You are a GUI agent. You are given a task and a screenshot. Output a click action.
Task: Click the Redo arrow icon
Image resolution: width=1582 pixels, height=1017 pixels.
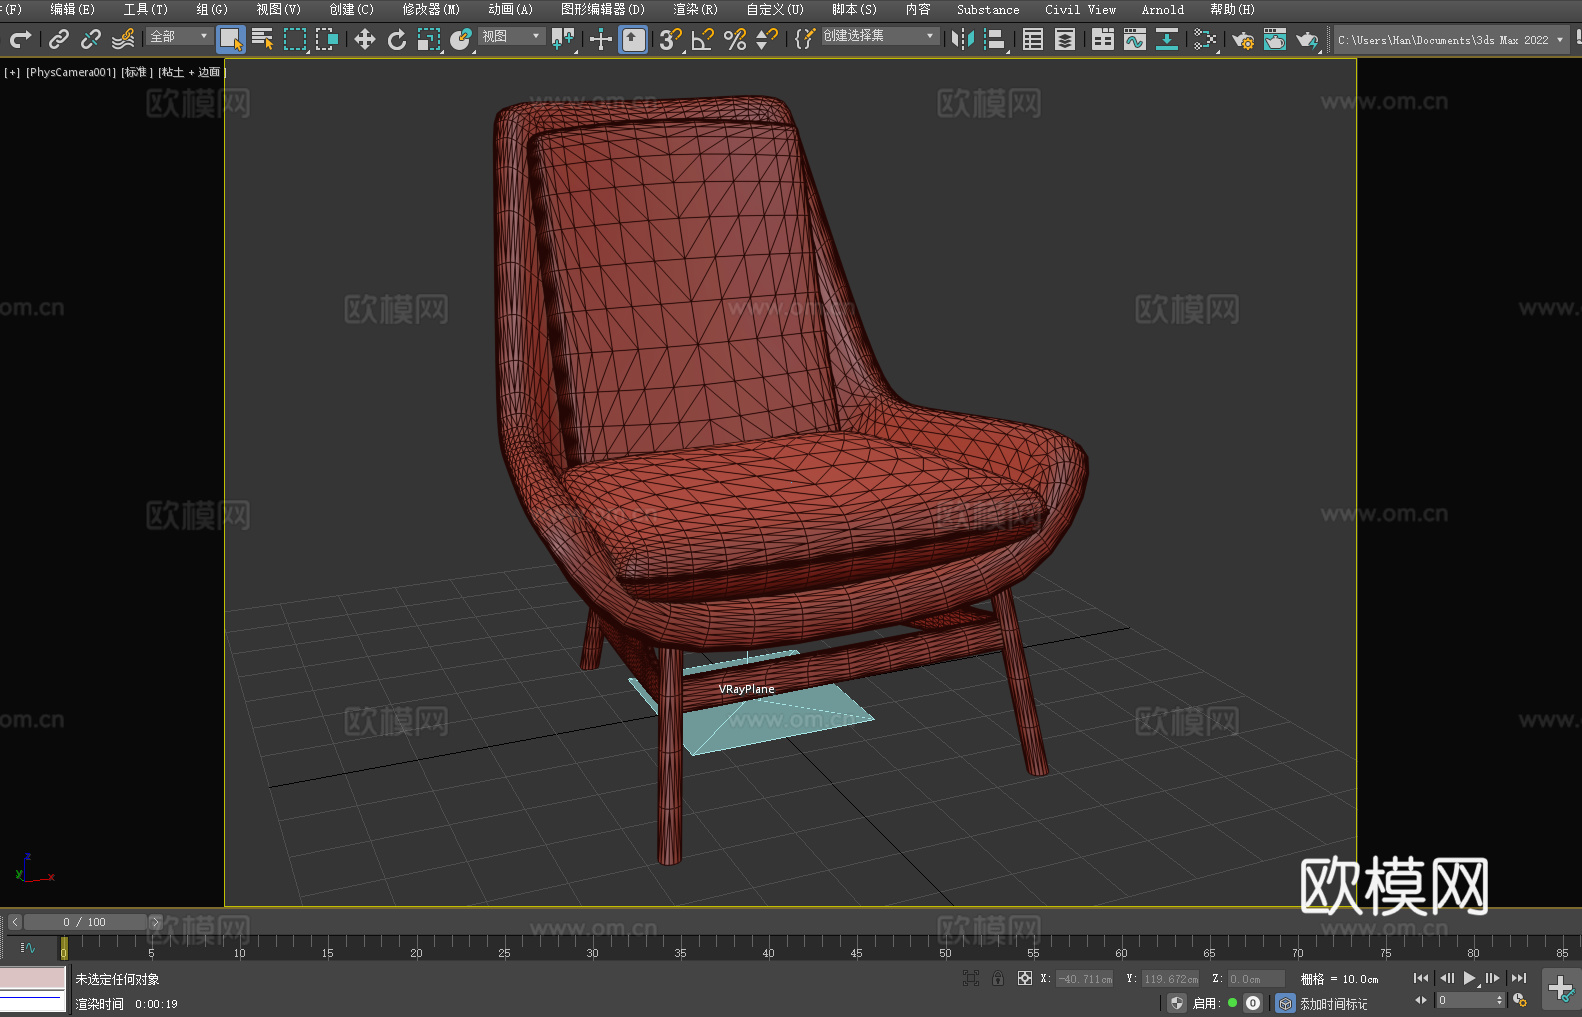point(20,39)
